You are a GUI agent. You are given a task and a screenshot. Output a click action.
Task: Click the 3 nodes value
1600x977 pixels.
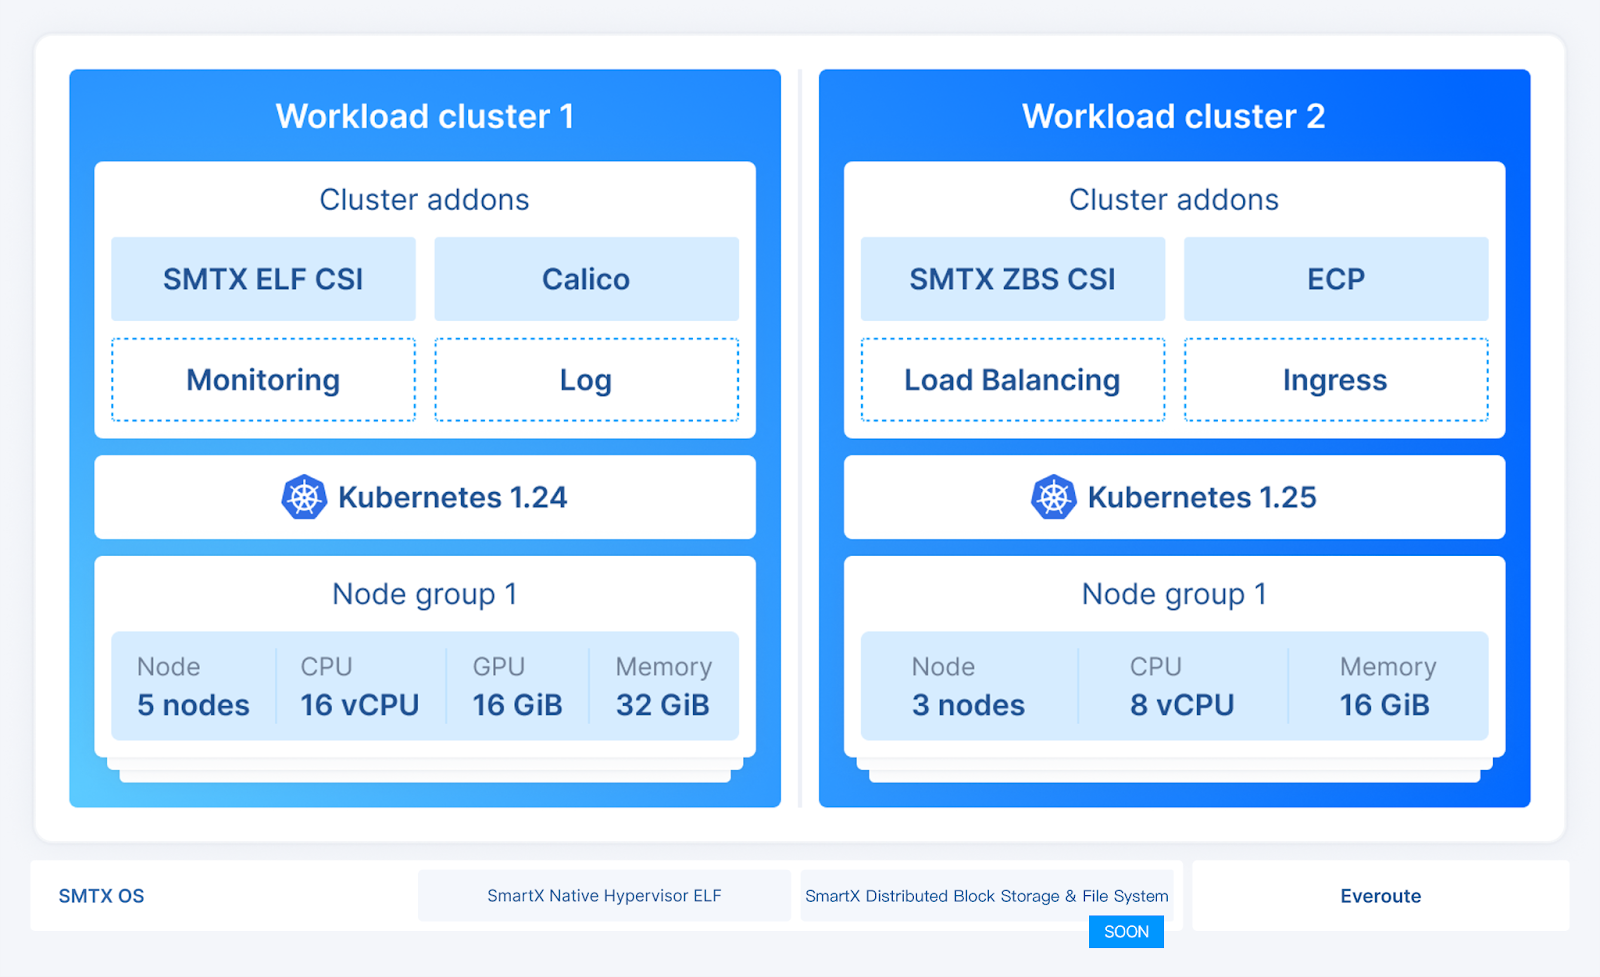pos(968,705)
